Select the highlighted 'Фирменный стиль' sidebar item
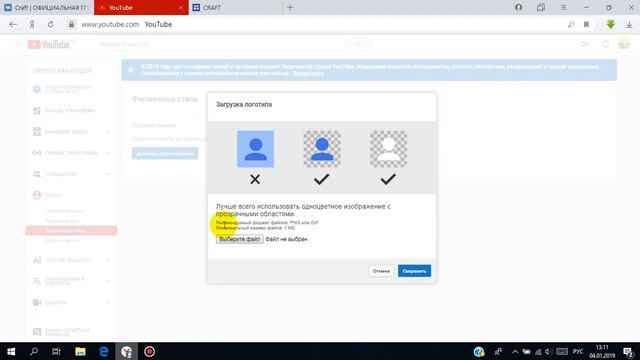 click(71, 231)
